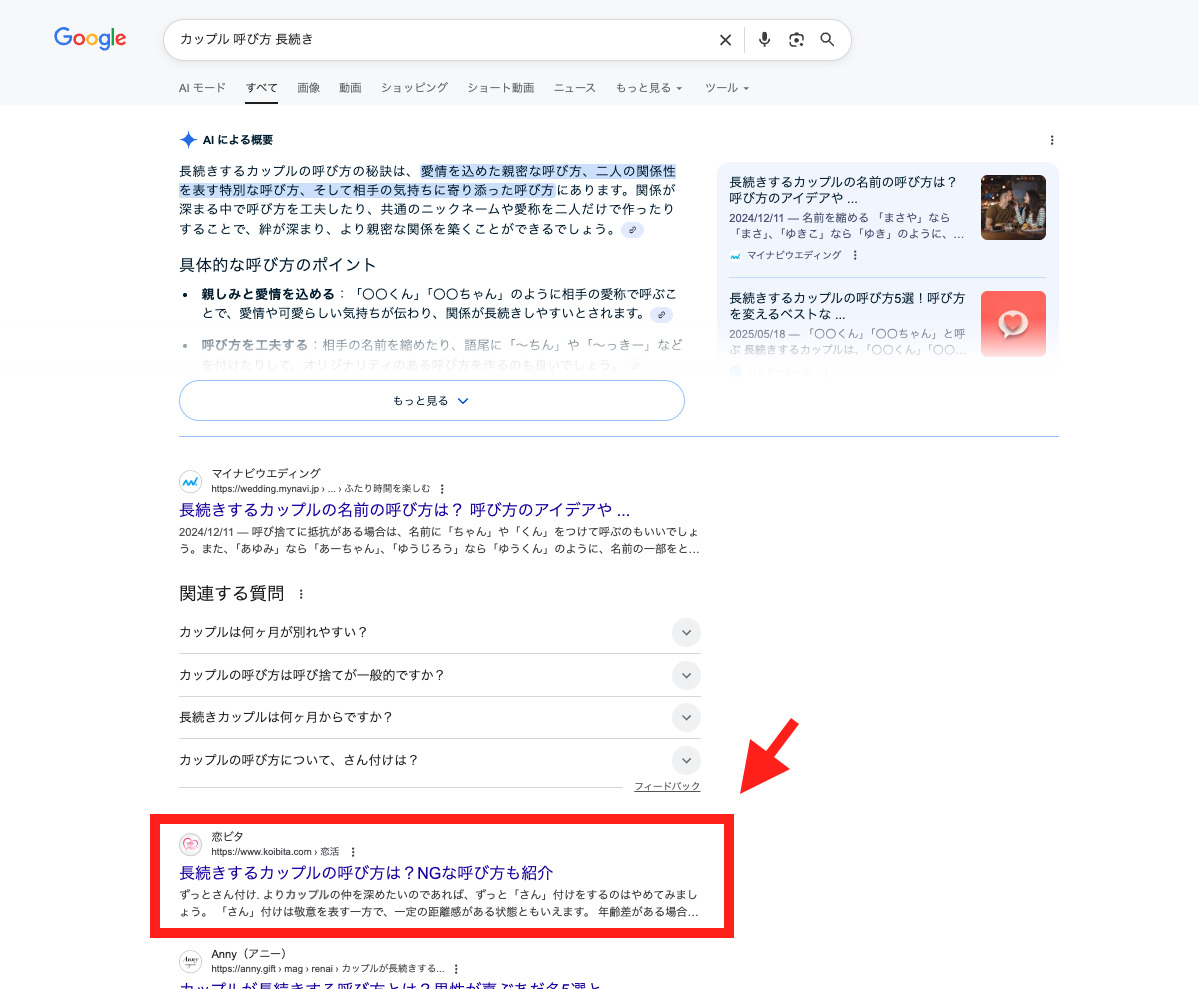The image size is (1198, 989).
Task: Click マイナビウエディング site name in result
Action: click(x=266, y=474)
